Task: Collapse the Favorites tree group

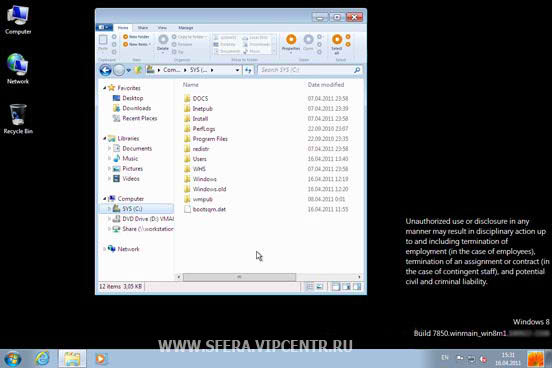Action: coord(105,88)
